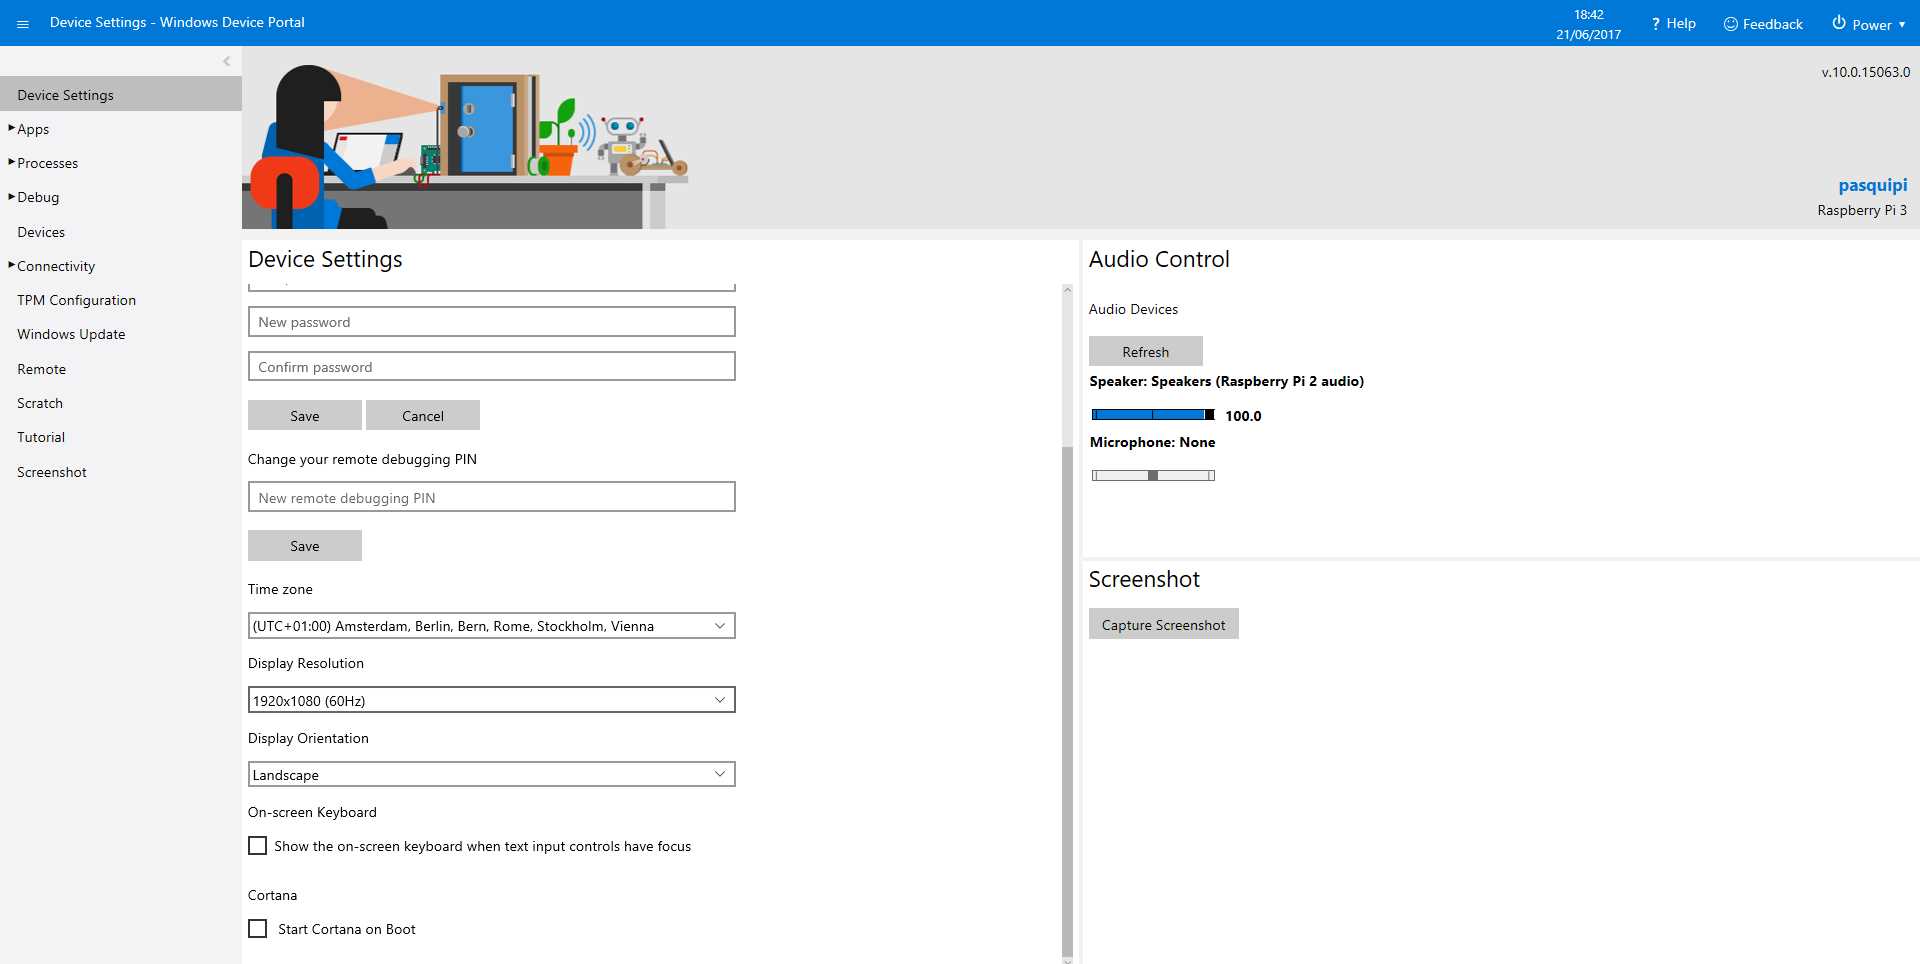Open the Time zone dropdown
The image size is (1920, 964).
[492, 626]
